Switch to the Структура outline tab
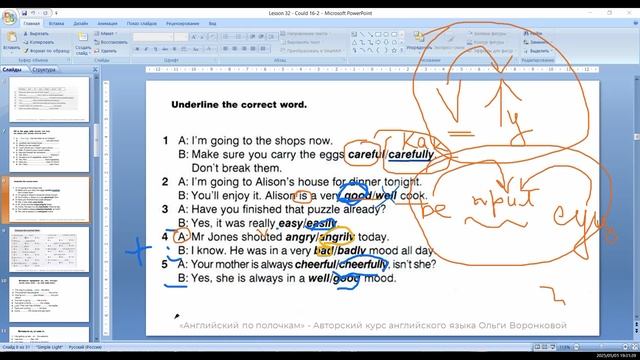640x360 pixels. click(x=43, y=69)
